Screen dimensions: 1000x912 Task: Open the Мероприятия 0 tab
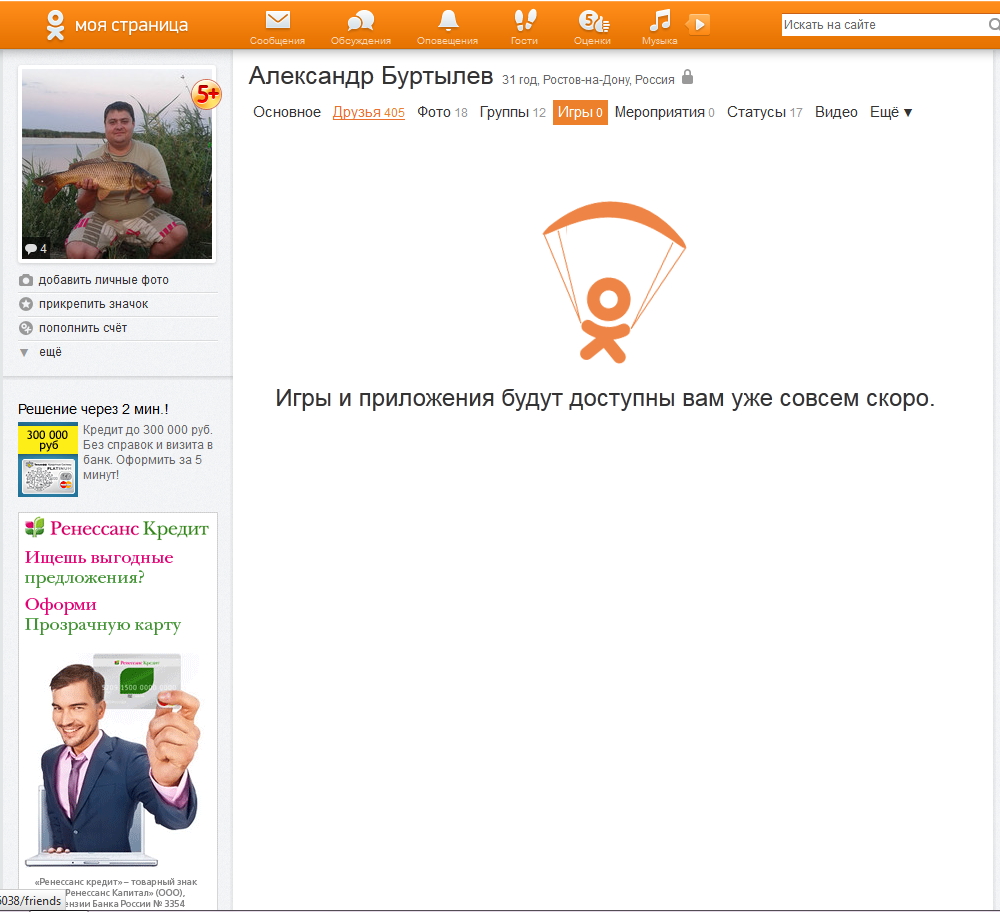(665, 112)
